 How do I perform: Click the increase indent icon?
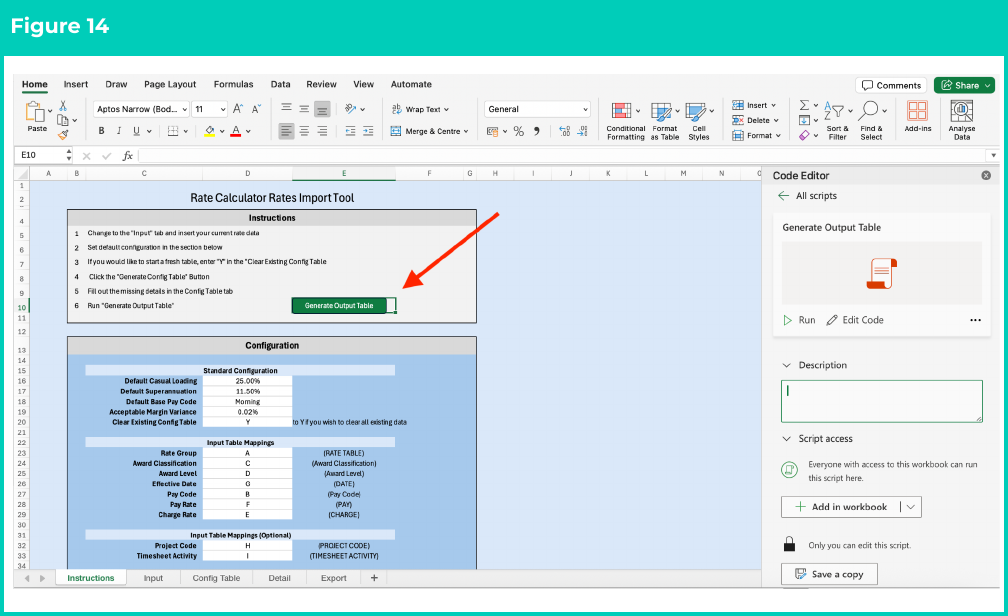click(368, 131)
